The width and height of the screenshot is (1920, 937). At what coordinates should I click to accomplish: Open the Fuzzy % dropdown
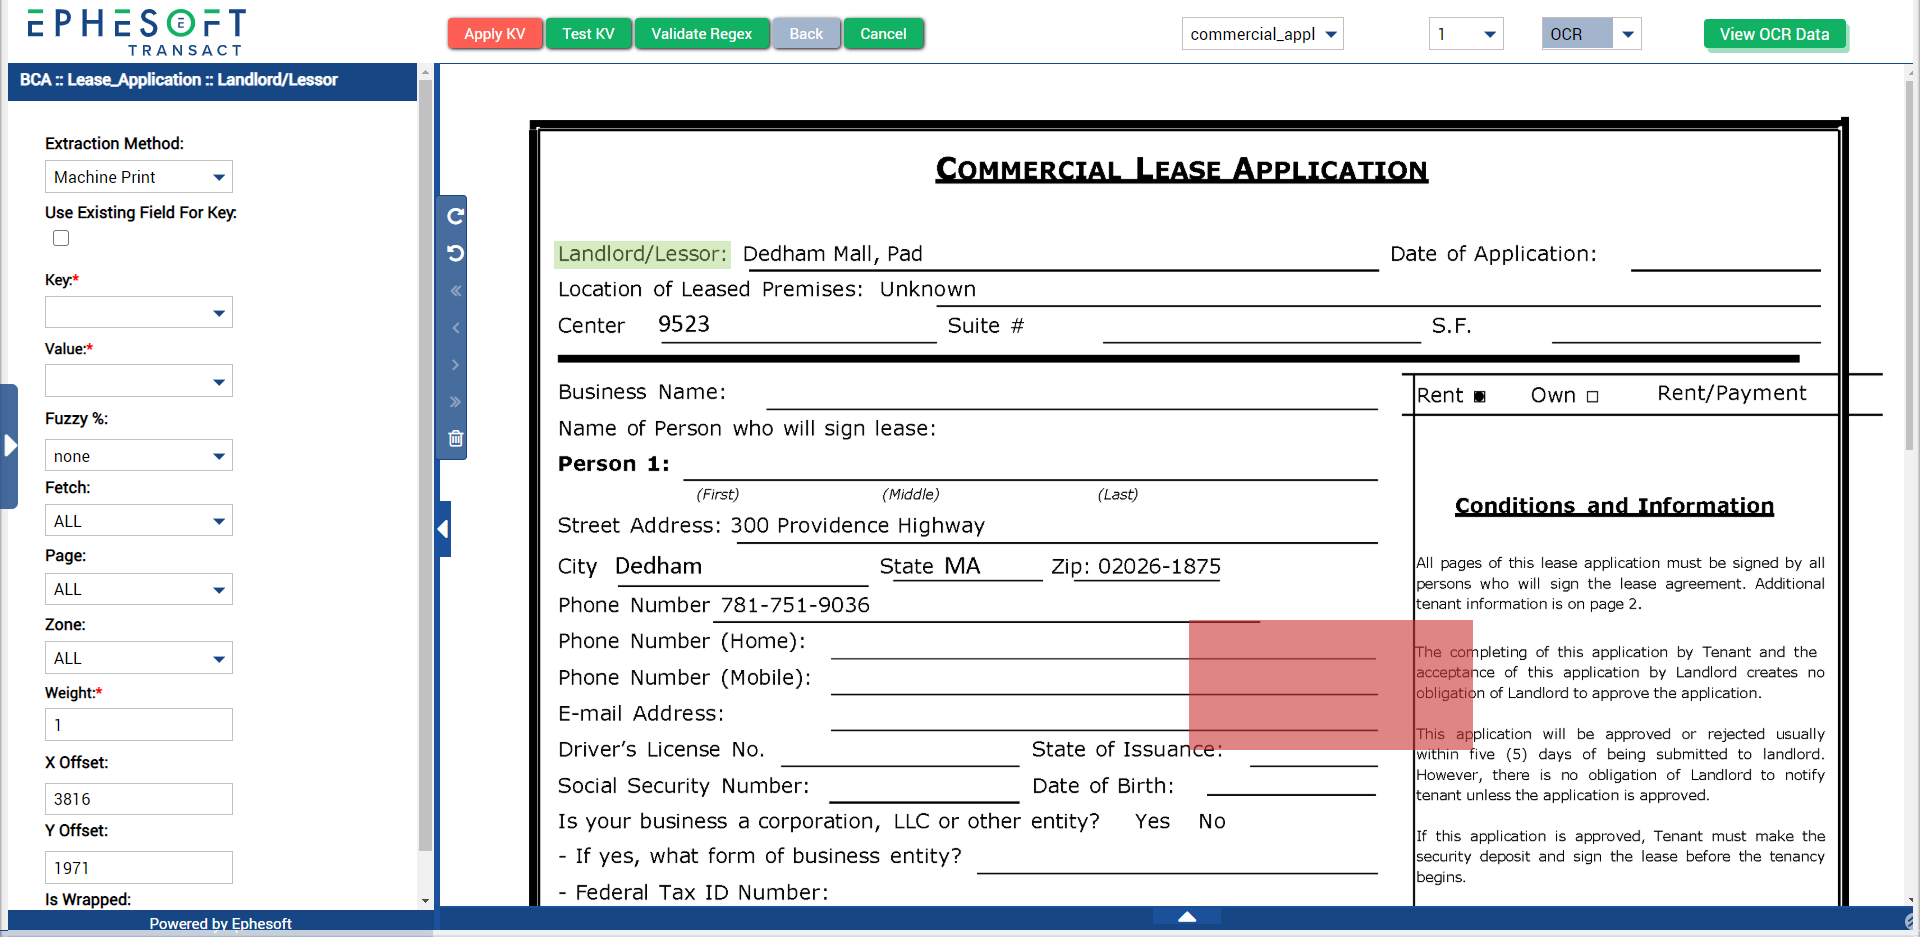[139, 456]
